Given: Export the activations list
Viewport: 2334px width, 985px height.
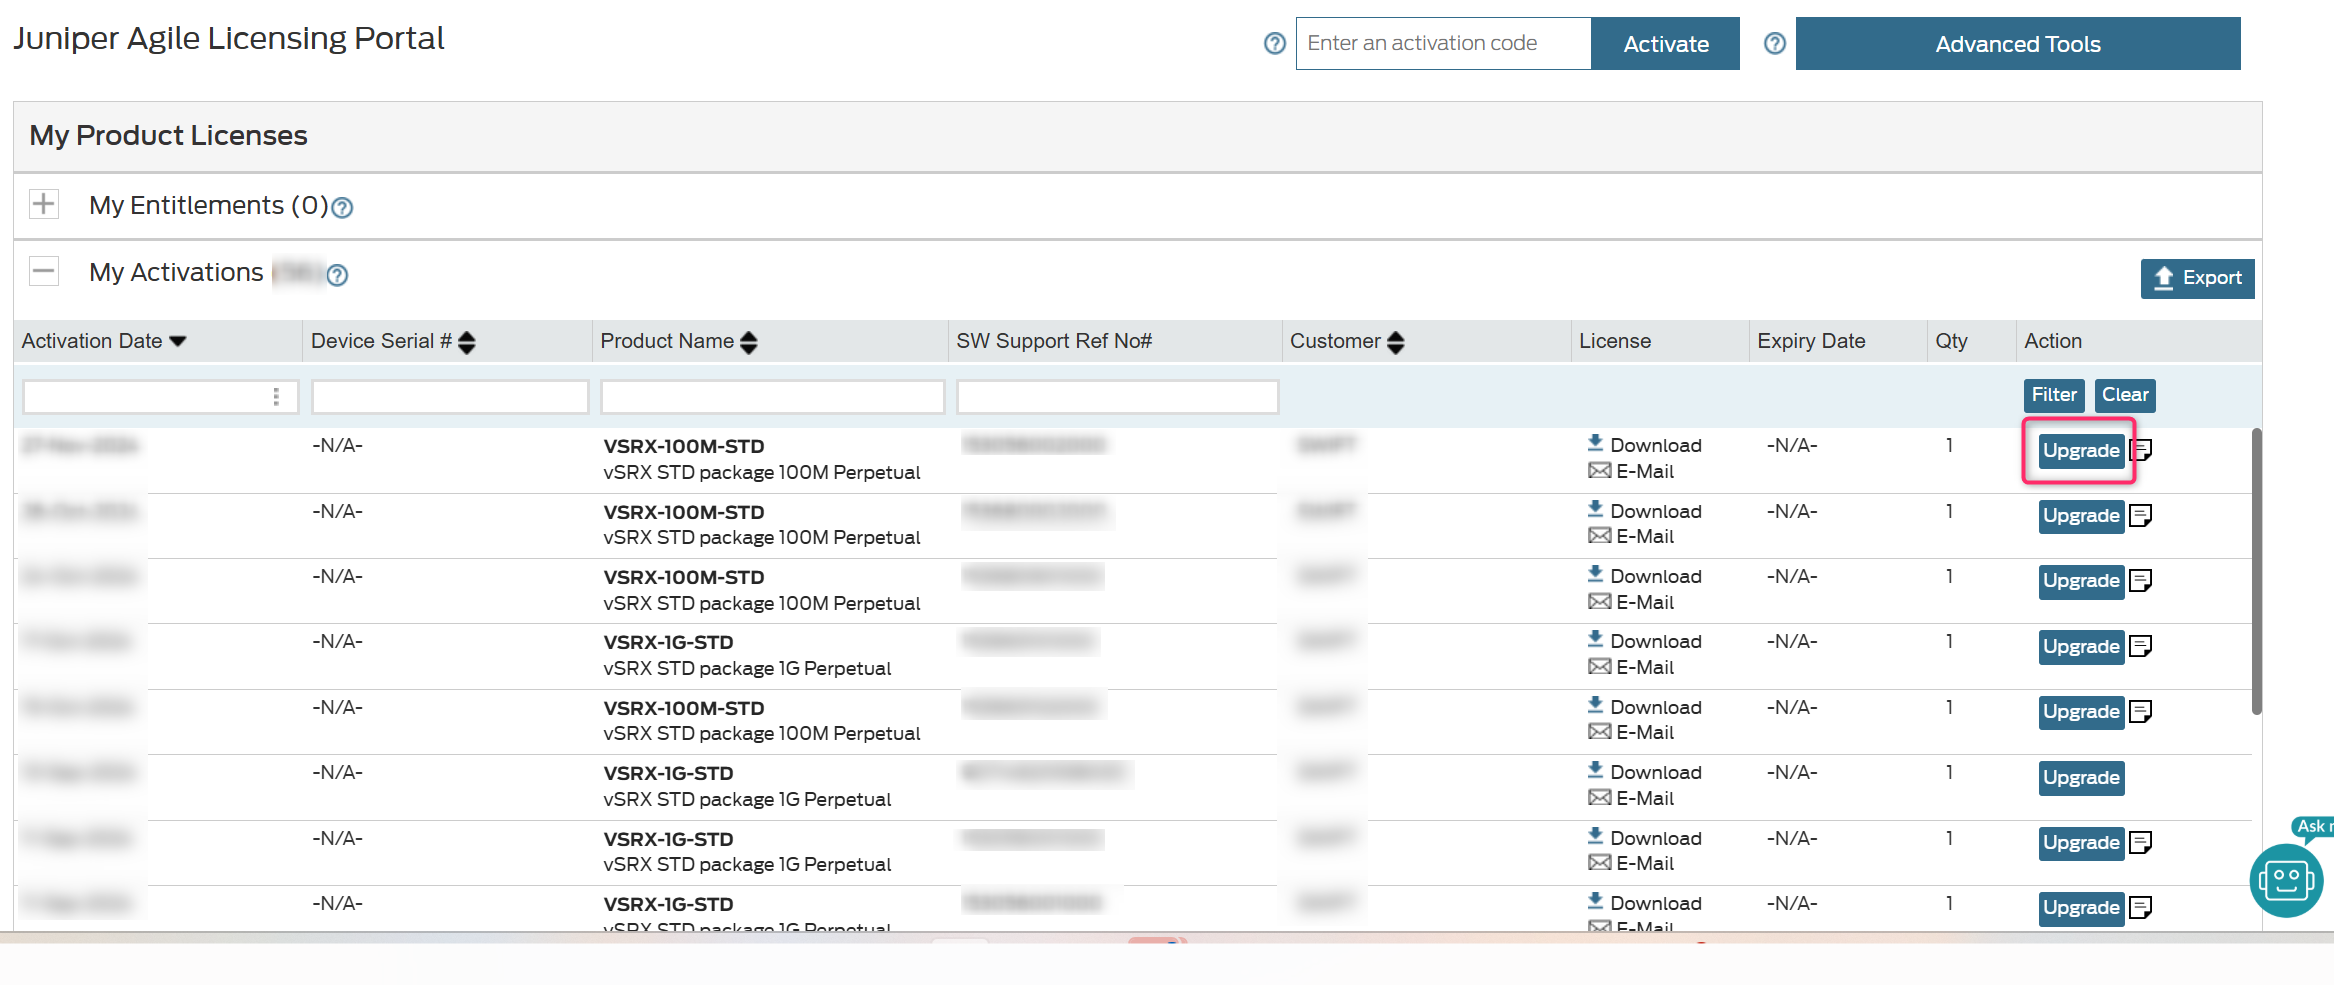Looking at the screenshot, I should point(2197,279).
